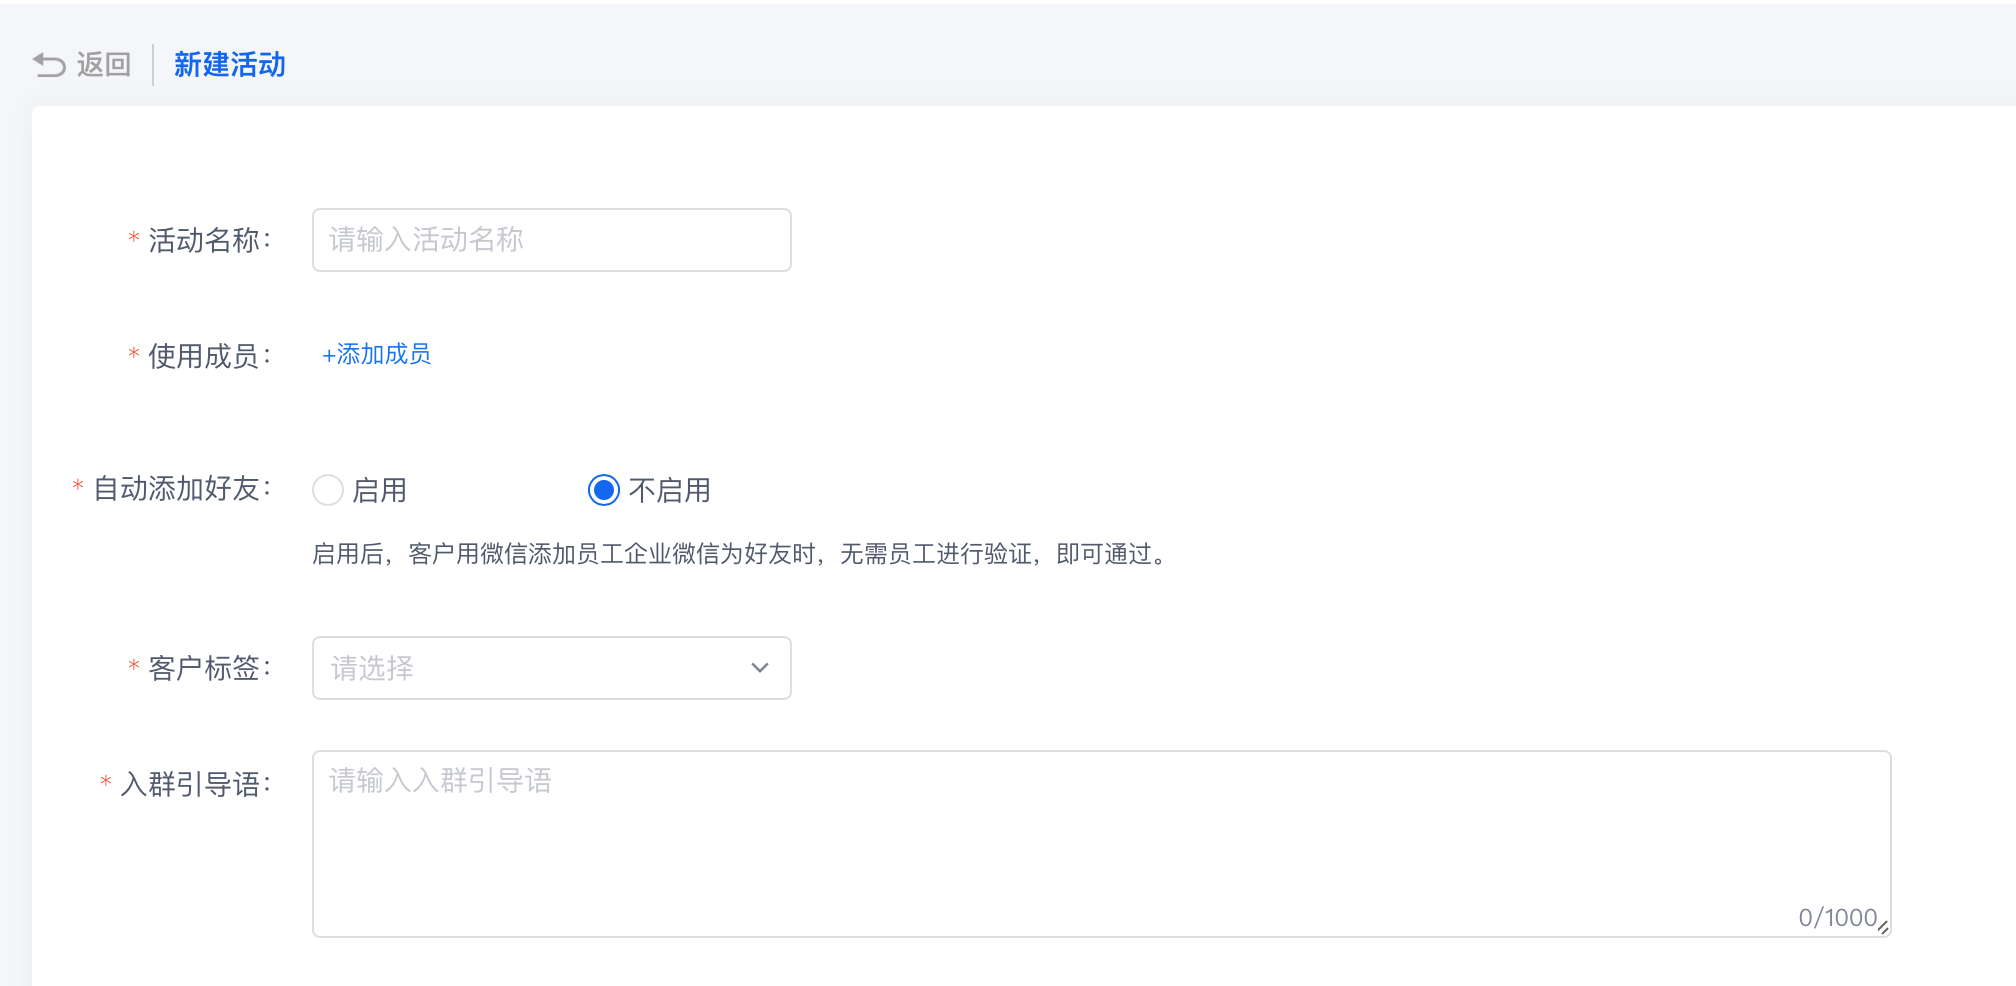Select the 新建活动 page title tab
Viewport: 2016px width, 986px height.
pos(230,65)
